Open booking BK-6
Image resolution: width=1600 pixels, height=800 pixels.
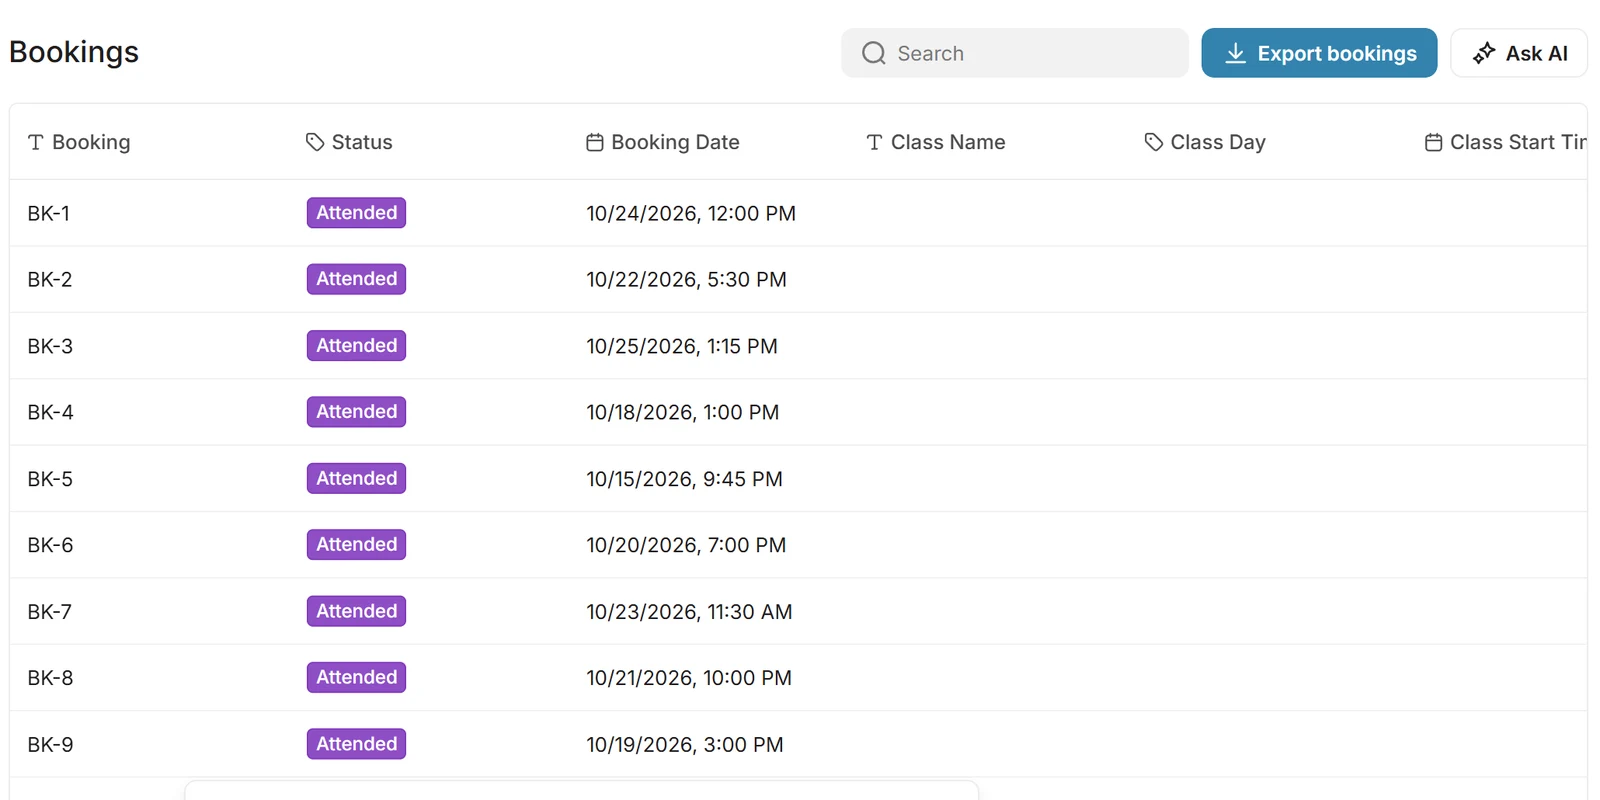pos(51,545)
